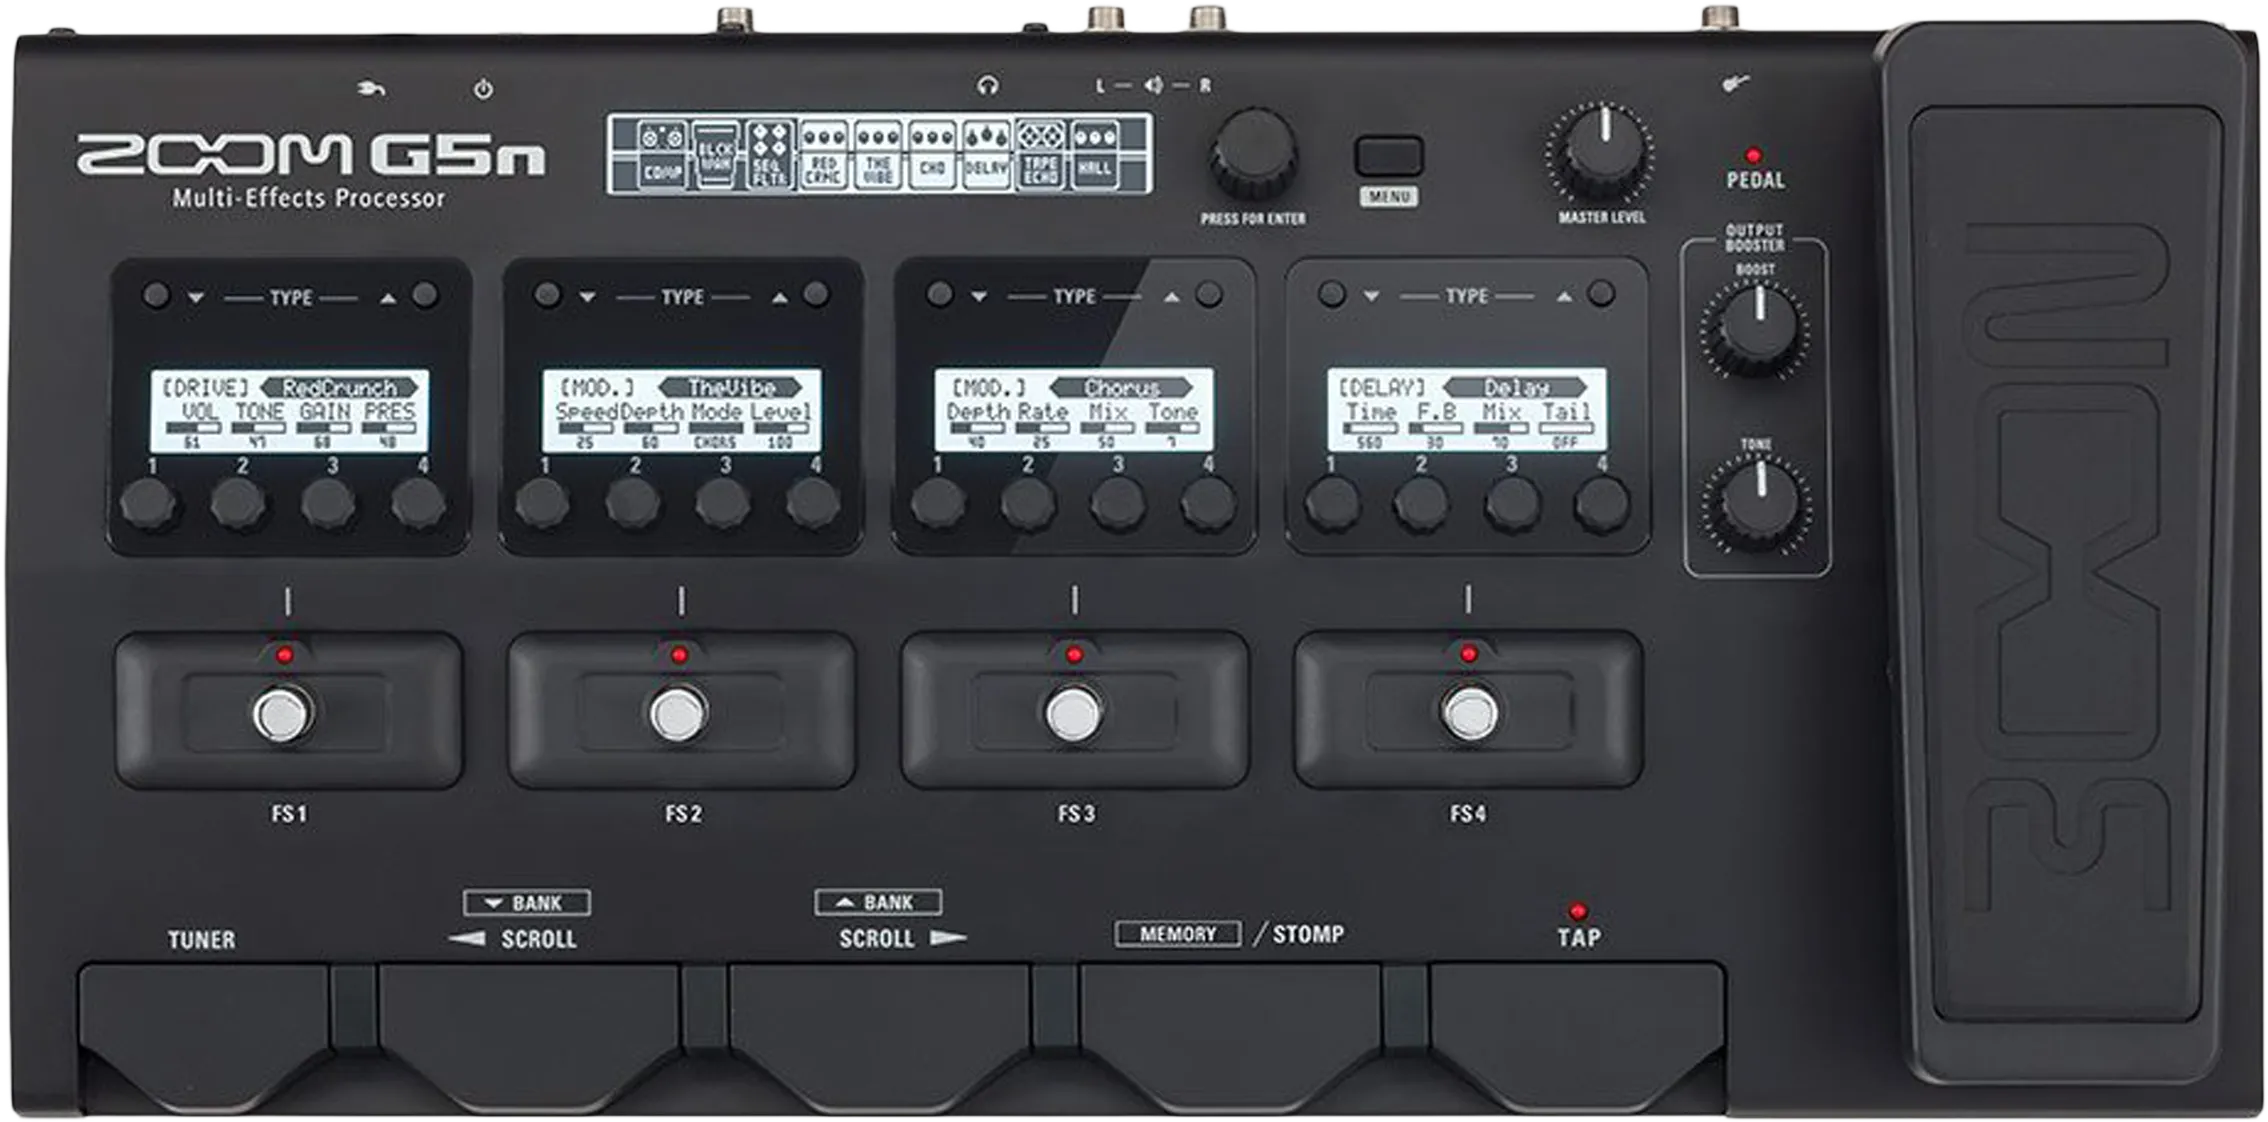This screenshot has height=1122, width=2268.
Task: Click knob 4 below the Chorus display
Action: point(1208,502)
